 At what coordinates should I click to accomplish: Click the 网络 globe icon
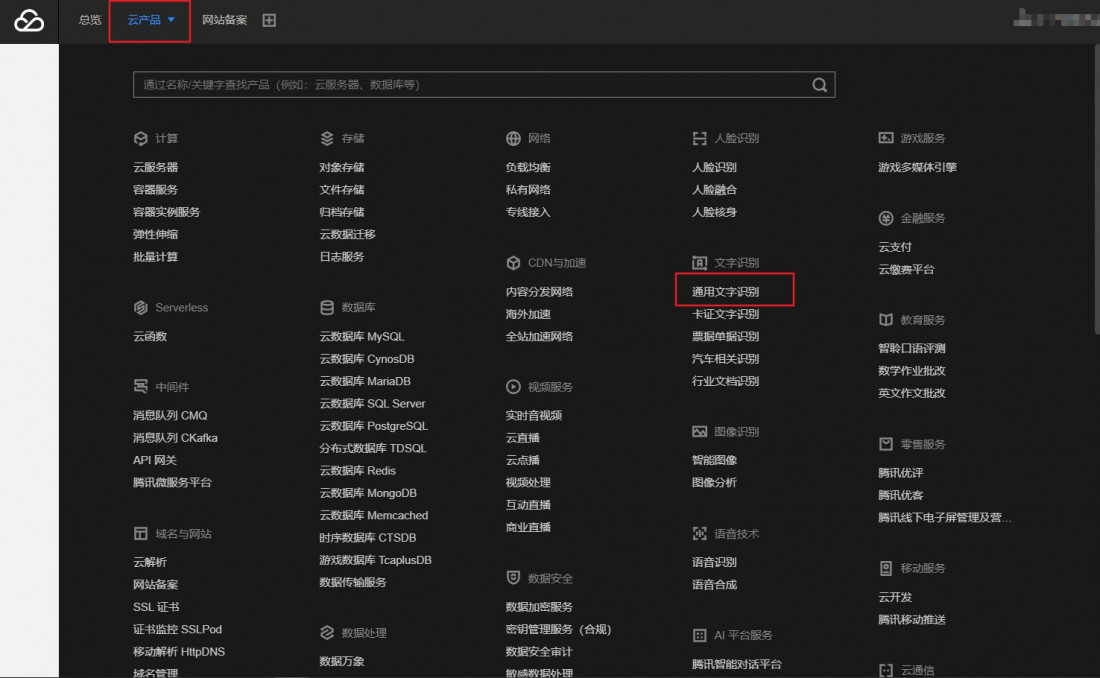[x=513, y=138]
